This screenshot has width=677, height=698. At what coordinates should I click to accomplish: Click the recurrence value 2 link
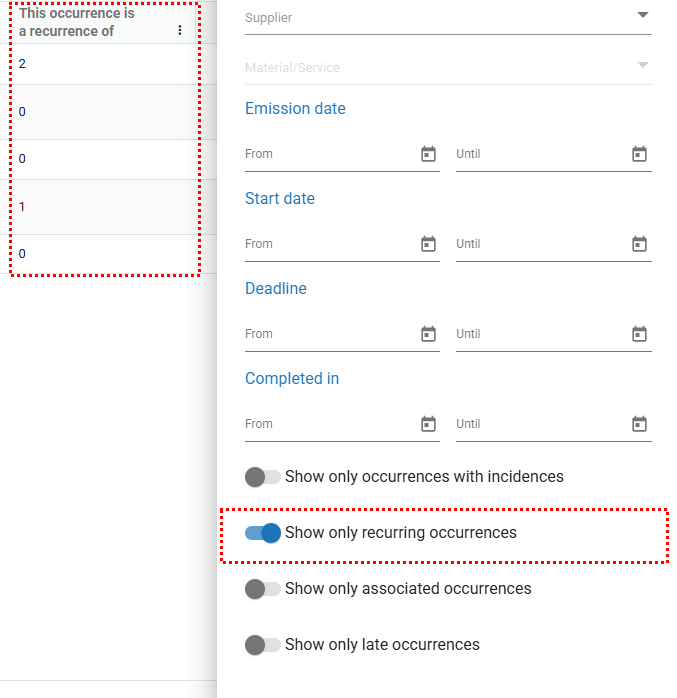point(22,64)
